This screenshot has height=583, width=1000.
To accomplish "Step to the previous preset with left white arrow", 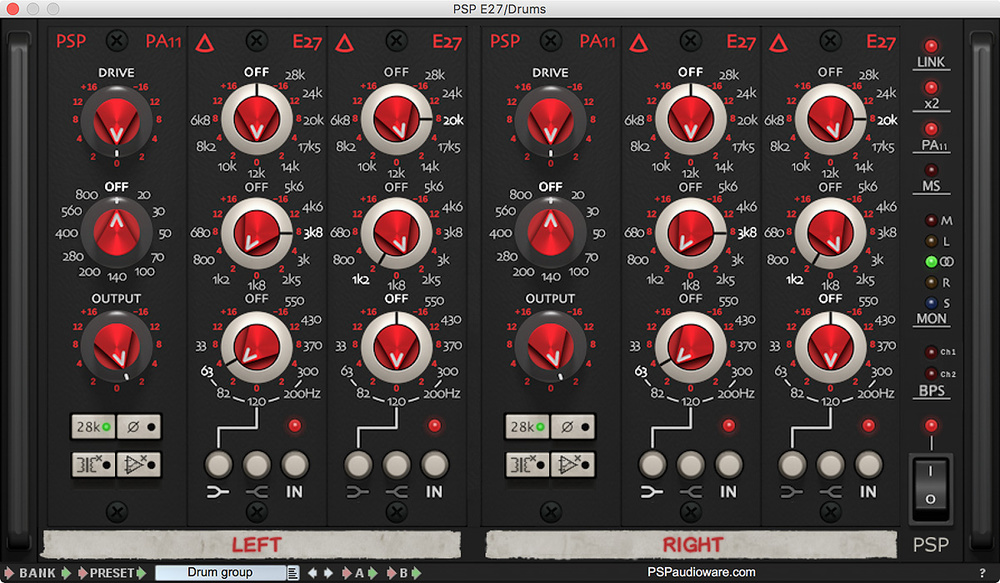I will coord(312,573).
